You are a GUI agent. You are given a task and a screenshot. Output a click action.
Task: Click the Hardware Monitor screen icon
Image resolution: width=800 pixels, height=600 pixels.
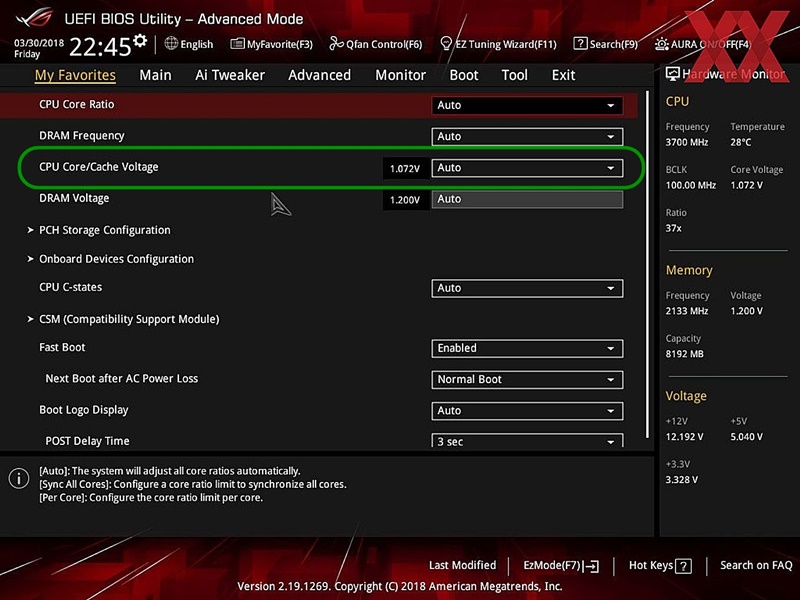pyautogui.click(x=672, y=74)
